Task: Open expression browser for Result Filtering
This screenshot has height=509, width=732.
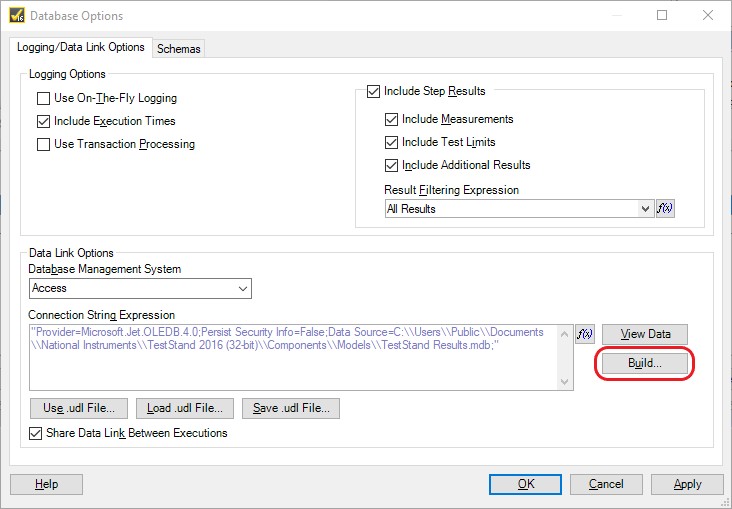Action: tap(665, 208)
